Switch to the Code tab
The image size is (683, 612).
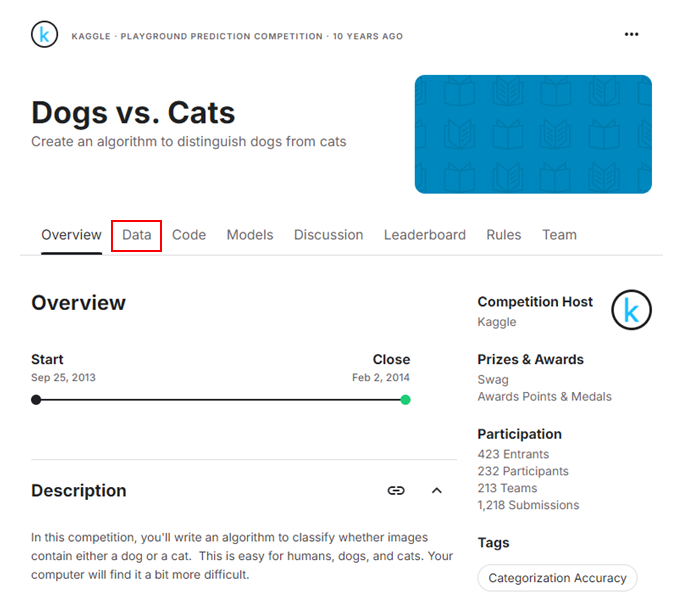(x=189, y=235)
